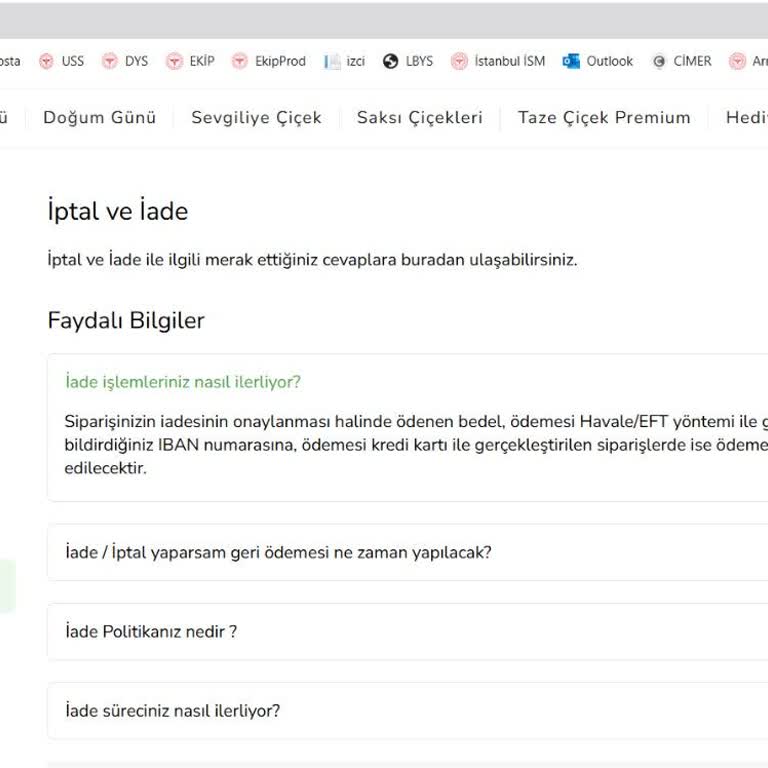The width and height of the screenshot is (768, 768).
Task: Open the DYS bookmark icon
Action: [110, 61]
